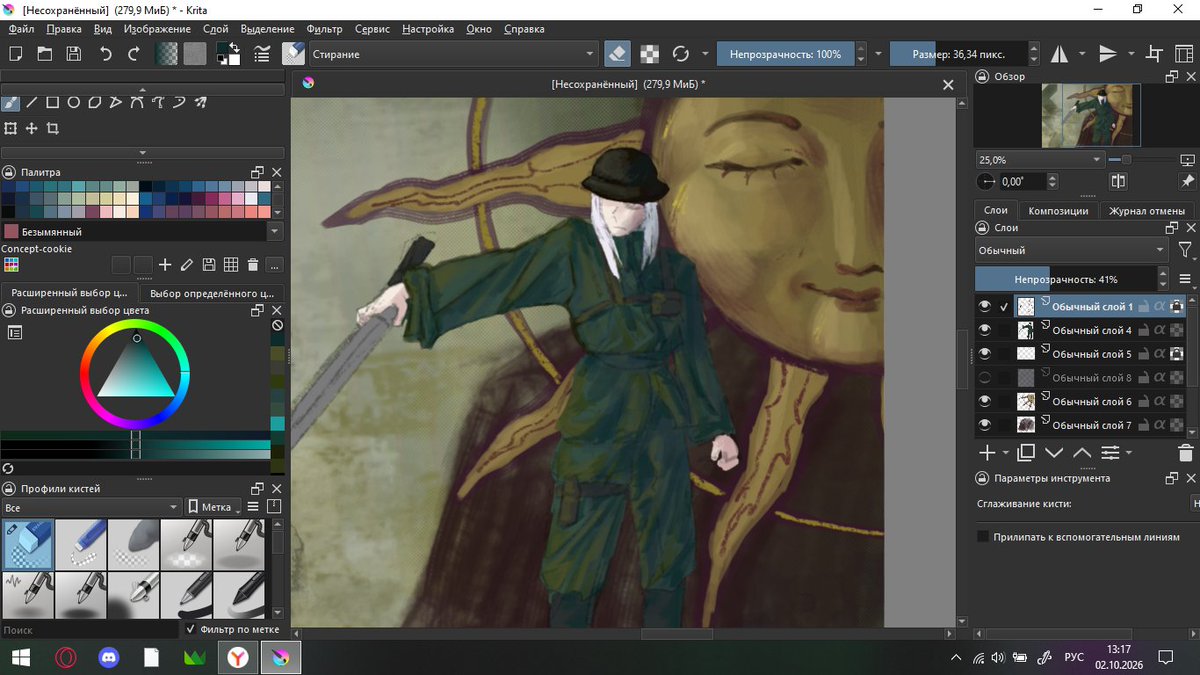The height and width of the screenshot is (675, 1200).
Task: Open the Слой menu
Action: click(215, 29)
